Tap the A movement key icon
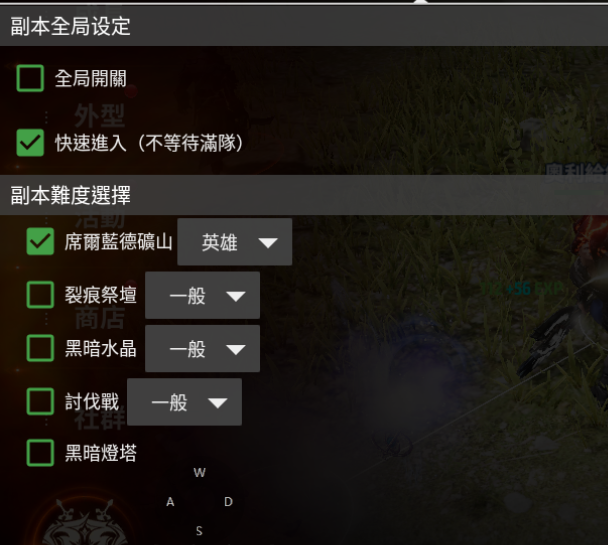Image resolution: width=608 pixels, height=545 pixels. coord(170,502)
